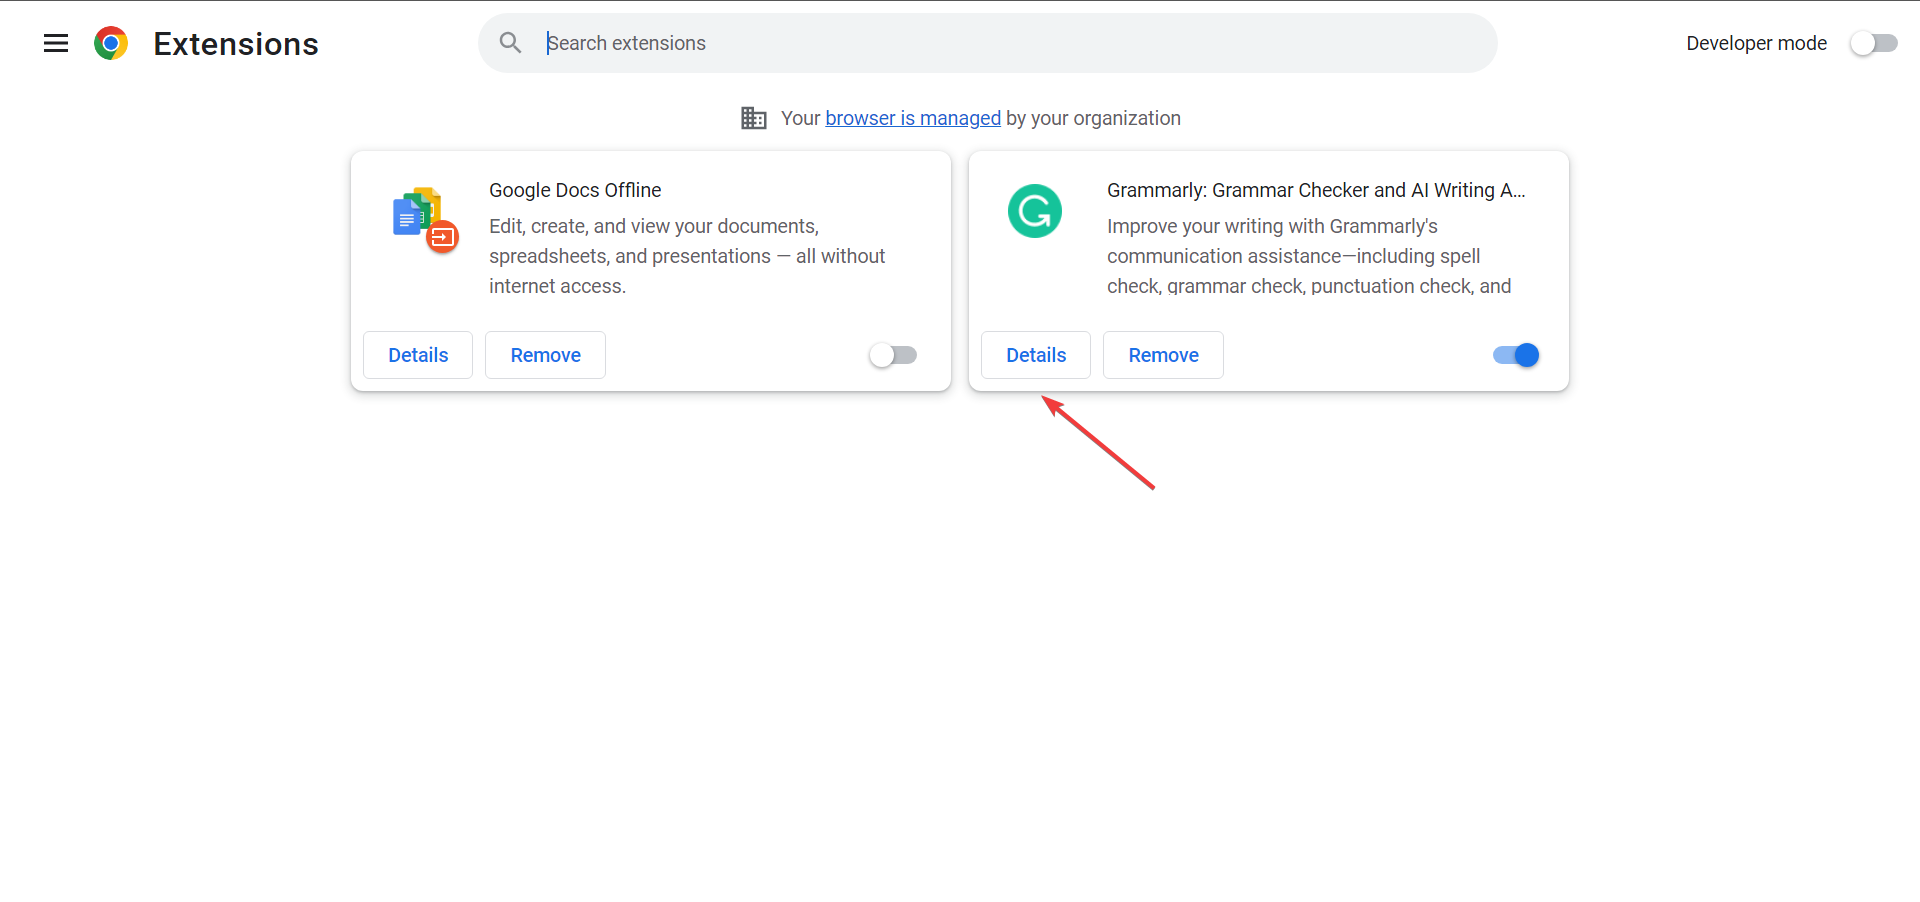
Task: Focus the Search extensions field
Action: tap(987, 43)
